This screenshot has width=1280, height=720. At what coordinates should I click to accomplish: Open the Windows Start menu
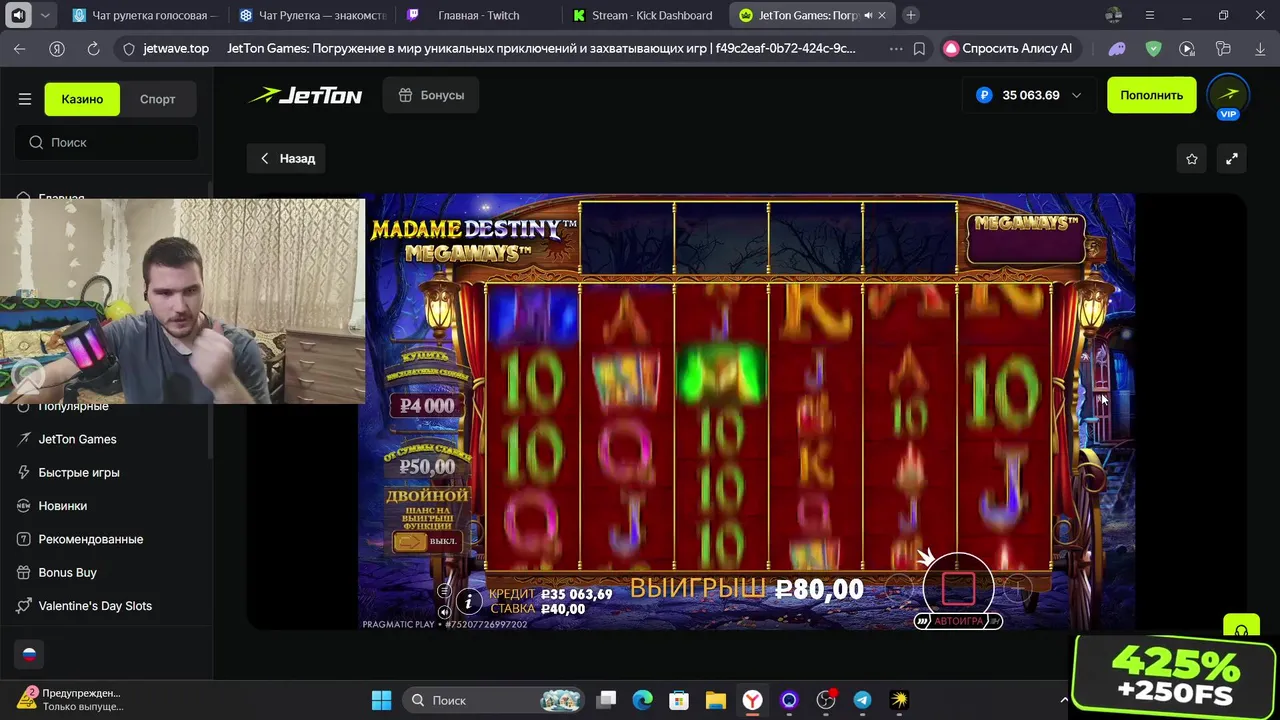tap(382, 700)
